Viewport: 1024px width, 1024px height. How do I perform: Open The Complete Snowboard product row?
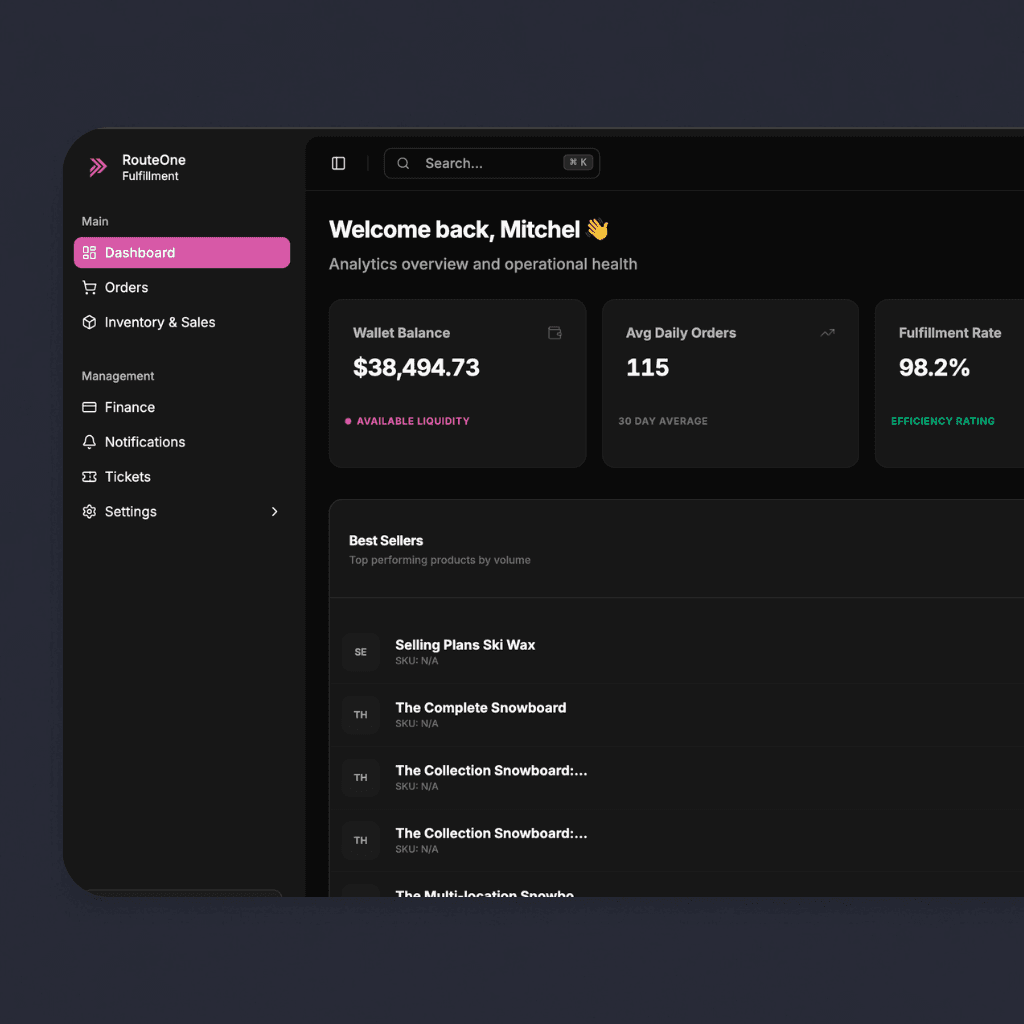(x=480, y=708)
